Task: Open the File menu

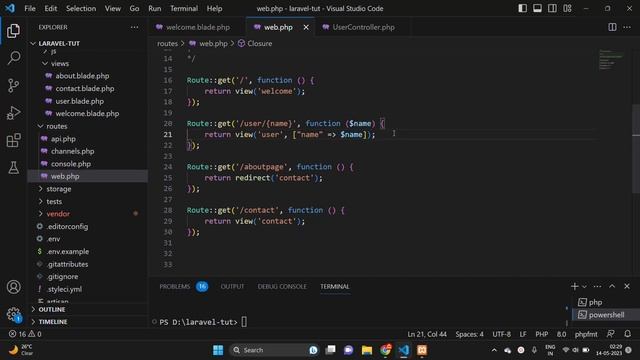Action: (x=30, y=8)
